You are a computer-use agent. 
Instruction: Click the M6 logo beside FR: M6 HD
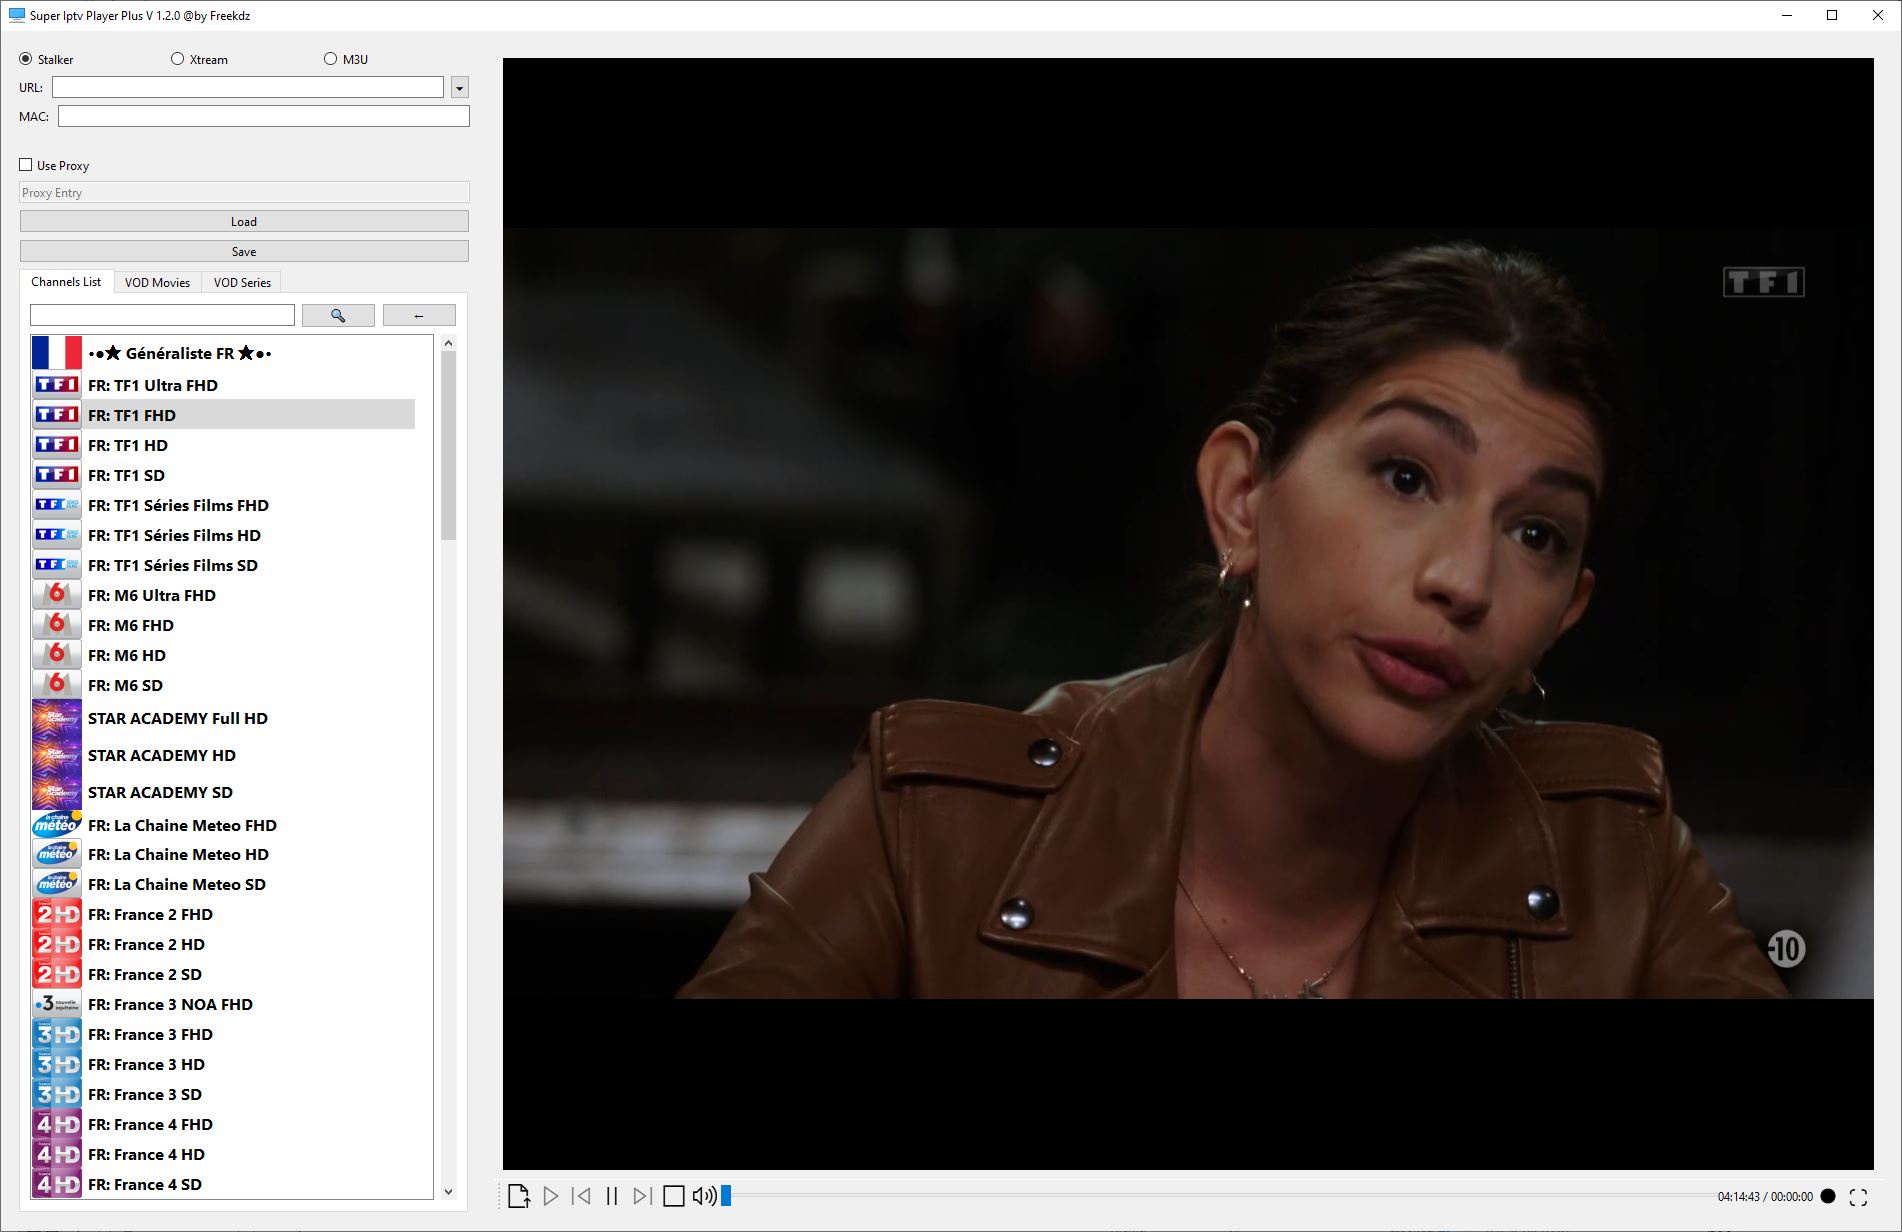tap(57, 655)
